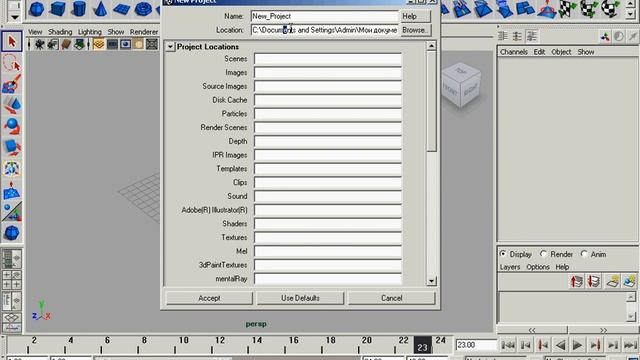640x360 pixels.
Task: Select the Anim radio button
Action: pyautogui.click(x=584, y=254)
